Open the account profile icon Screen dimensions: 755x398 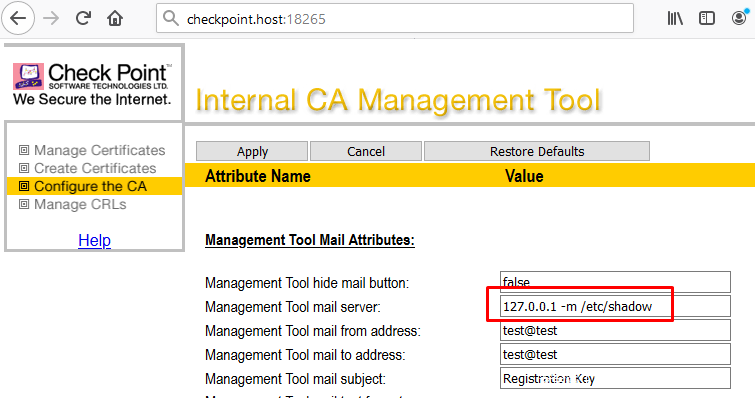(x=739, y=18)
